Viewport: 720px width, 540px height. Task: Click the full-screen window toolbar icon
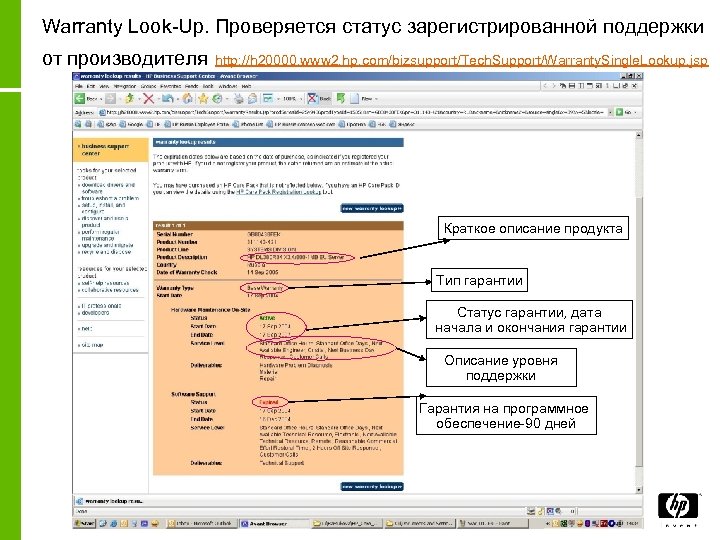[x=268, y=98]
